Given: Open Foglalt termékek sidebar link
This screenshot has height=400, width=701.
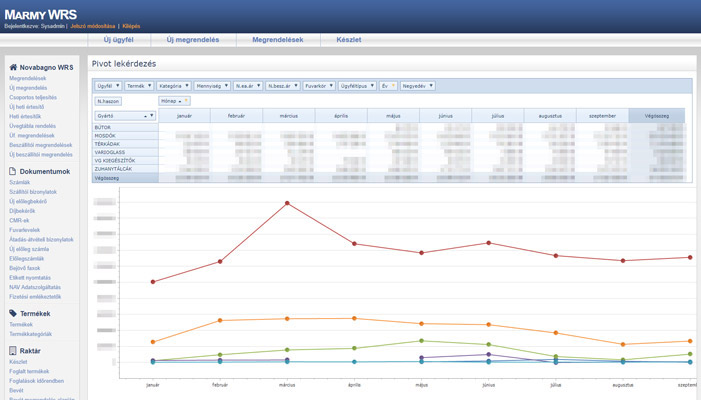Looking at the screenshot, I should [29, 371].
